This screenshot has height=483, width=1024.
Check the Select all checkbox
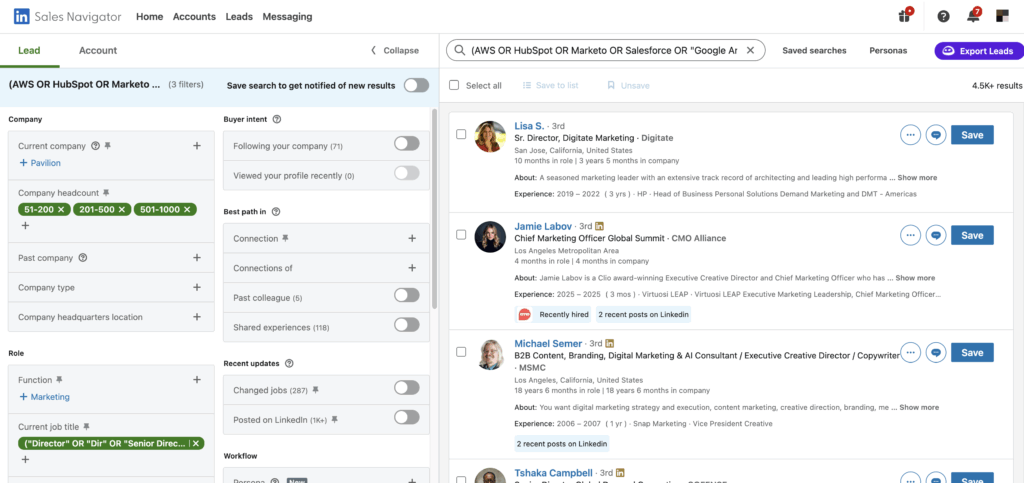click(x=455, y=86)
